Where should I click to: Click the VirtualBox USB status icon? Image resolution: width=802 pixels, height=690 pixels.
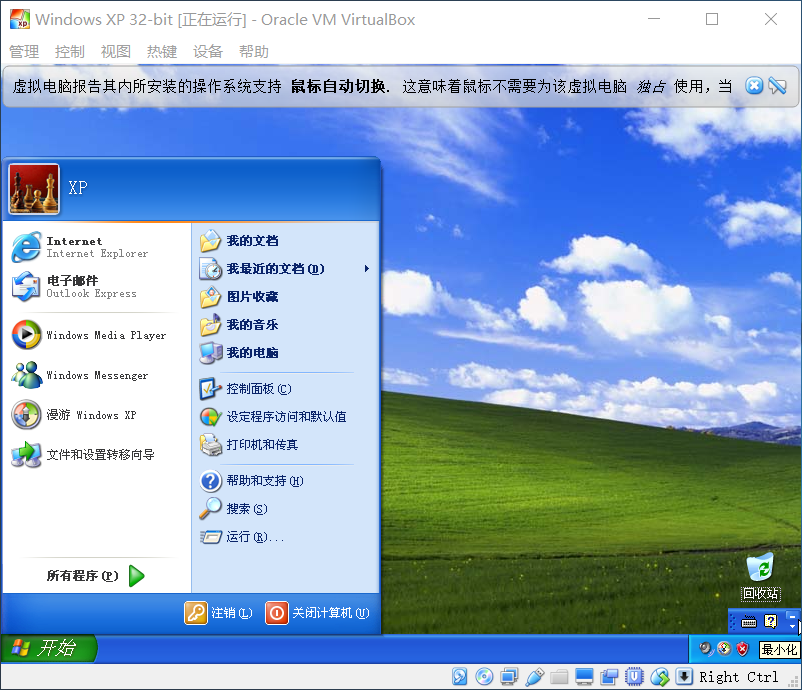[x=534, y=677]
